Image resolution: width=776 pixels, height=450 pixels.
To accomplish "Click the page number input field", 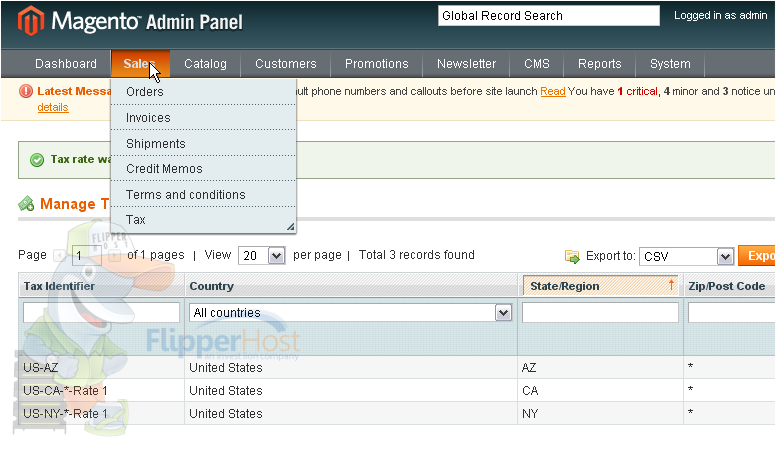I will coord(87,256).
